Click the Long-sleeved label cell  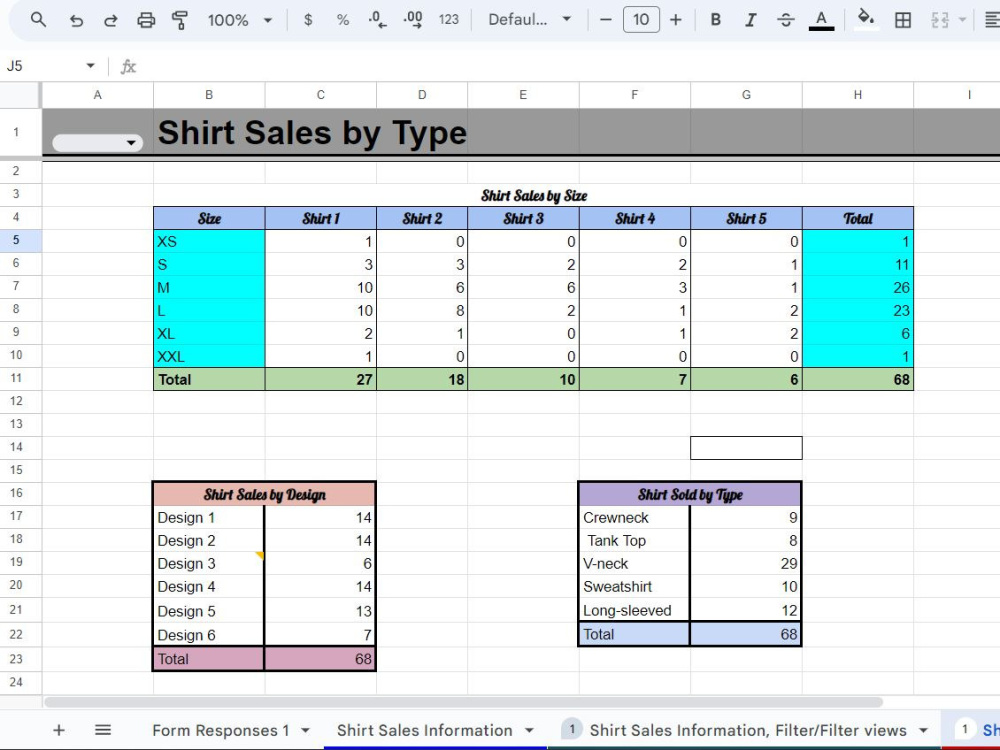[634, 610]
